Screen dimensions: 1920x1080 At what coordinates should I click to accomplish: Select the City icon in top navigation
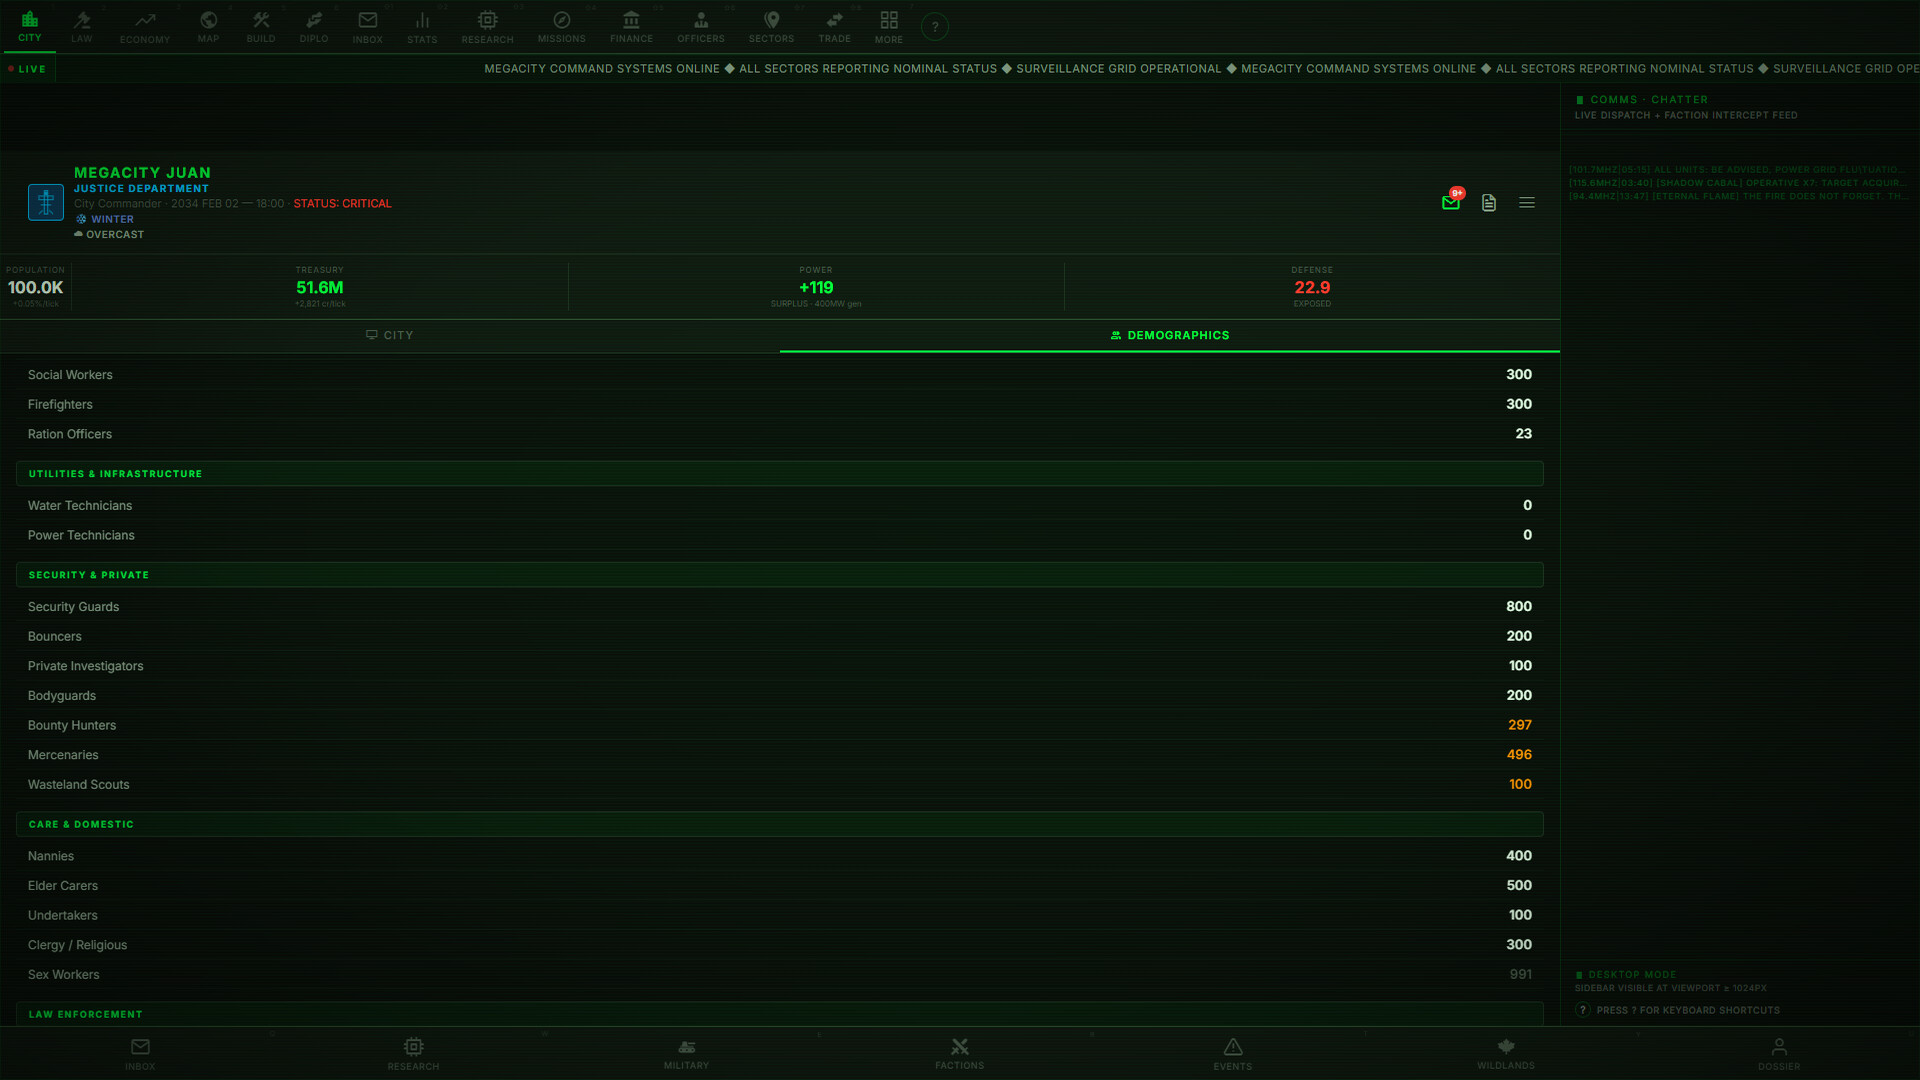[x=30, y=27]
